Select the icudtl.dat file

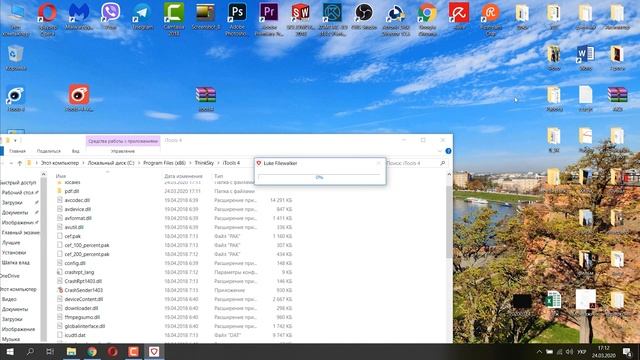[75, 335]
